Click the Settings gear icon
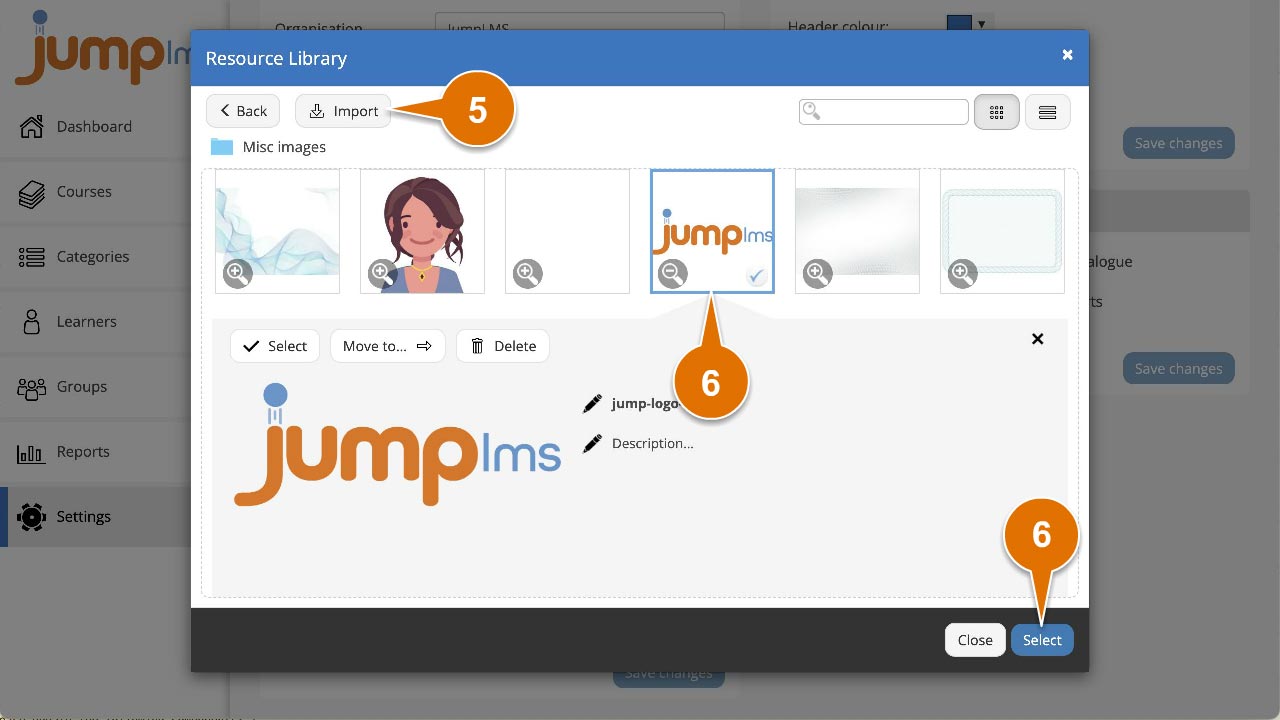This screenshot has height=720, width=1280. [x=32, y=517]
